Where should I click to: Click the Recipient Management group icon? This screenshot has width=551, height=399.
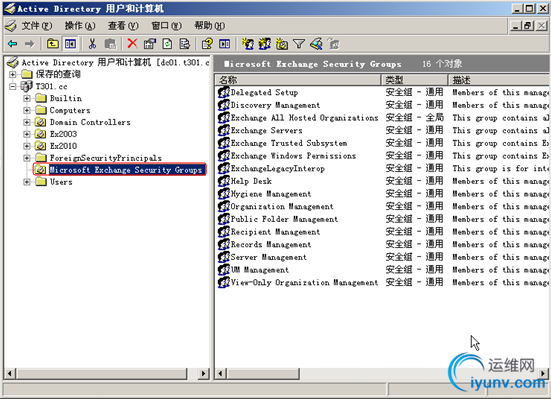[224, 232]
